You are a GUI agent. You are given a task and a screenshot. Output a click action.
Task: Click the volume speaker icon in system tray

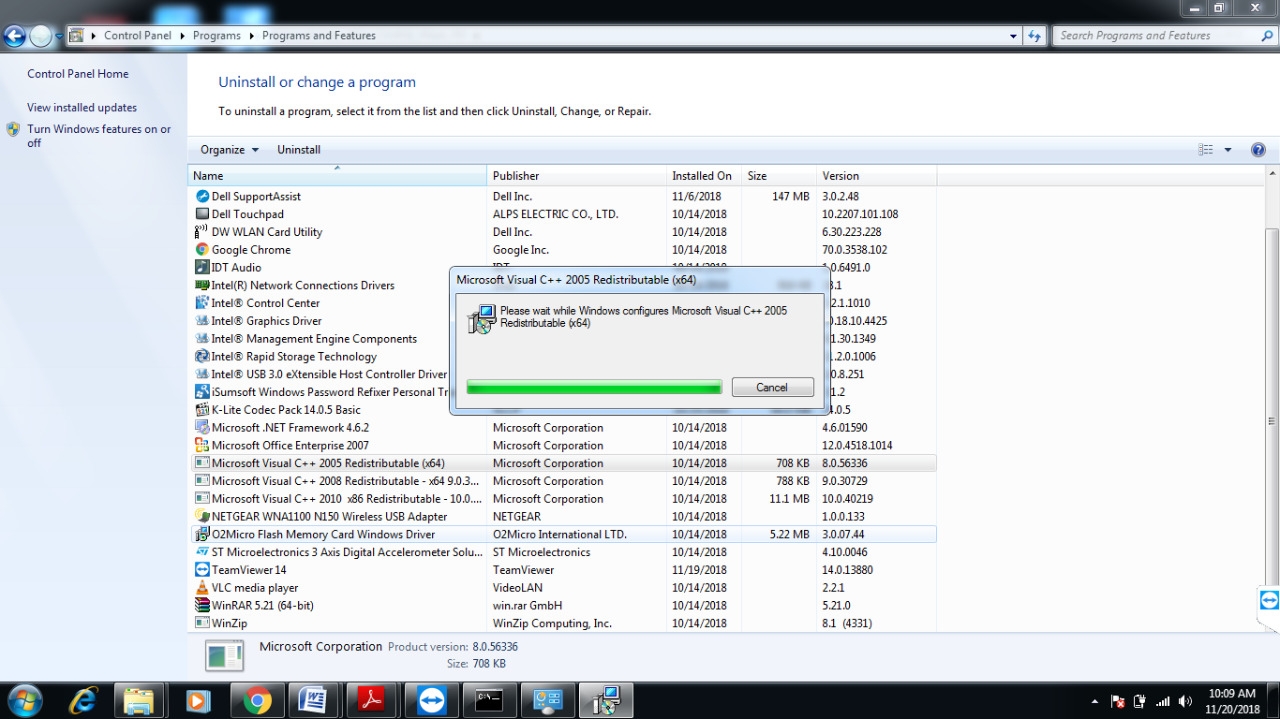(x=1185, y=702)
